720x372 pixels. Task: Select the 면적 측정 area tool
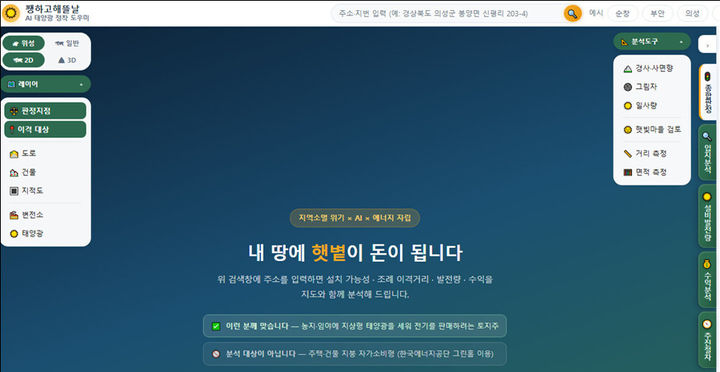[652, 172]
